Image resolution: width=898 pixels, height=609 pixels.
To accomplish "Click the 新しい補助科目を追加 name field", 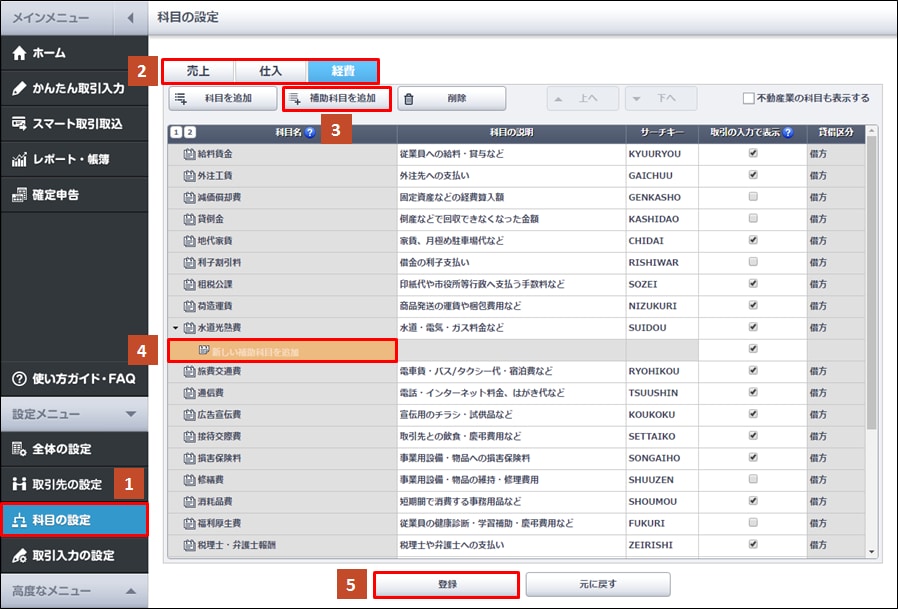I will [x=283, y=351].
